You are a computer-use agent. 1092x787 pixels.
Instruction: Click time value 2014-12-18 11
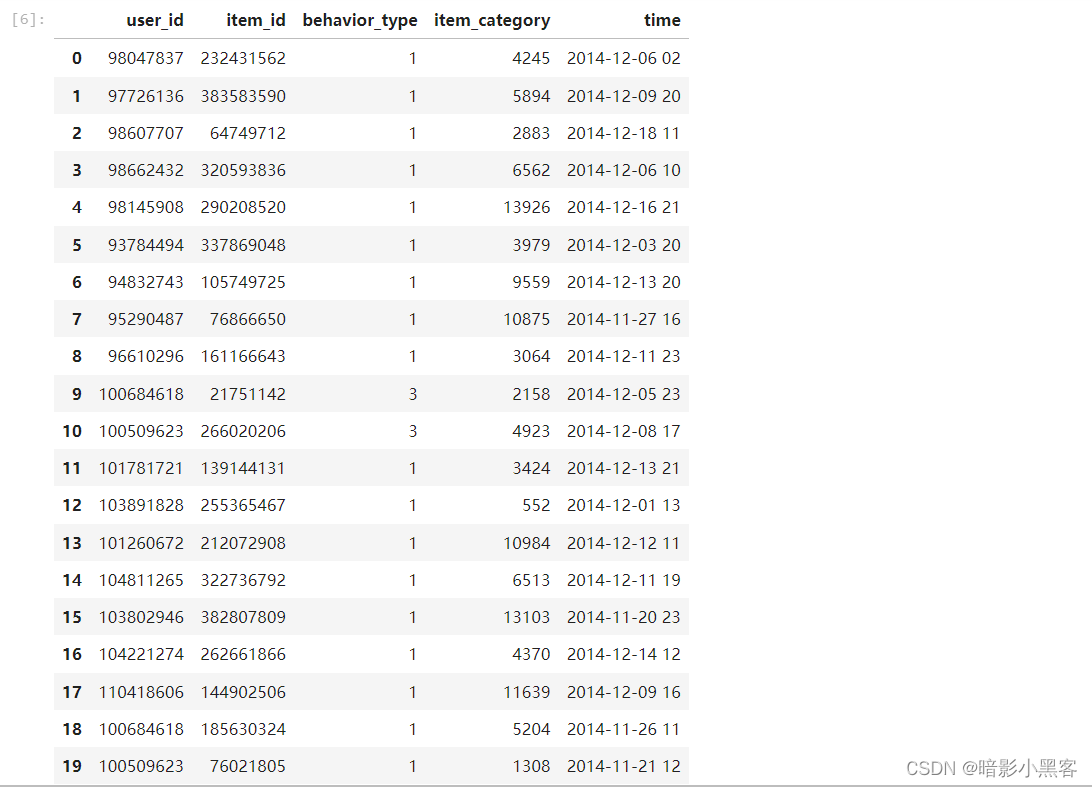(623, 133)
